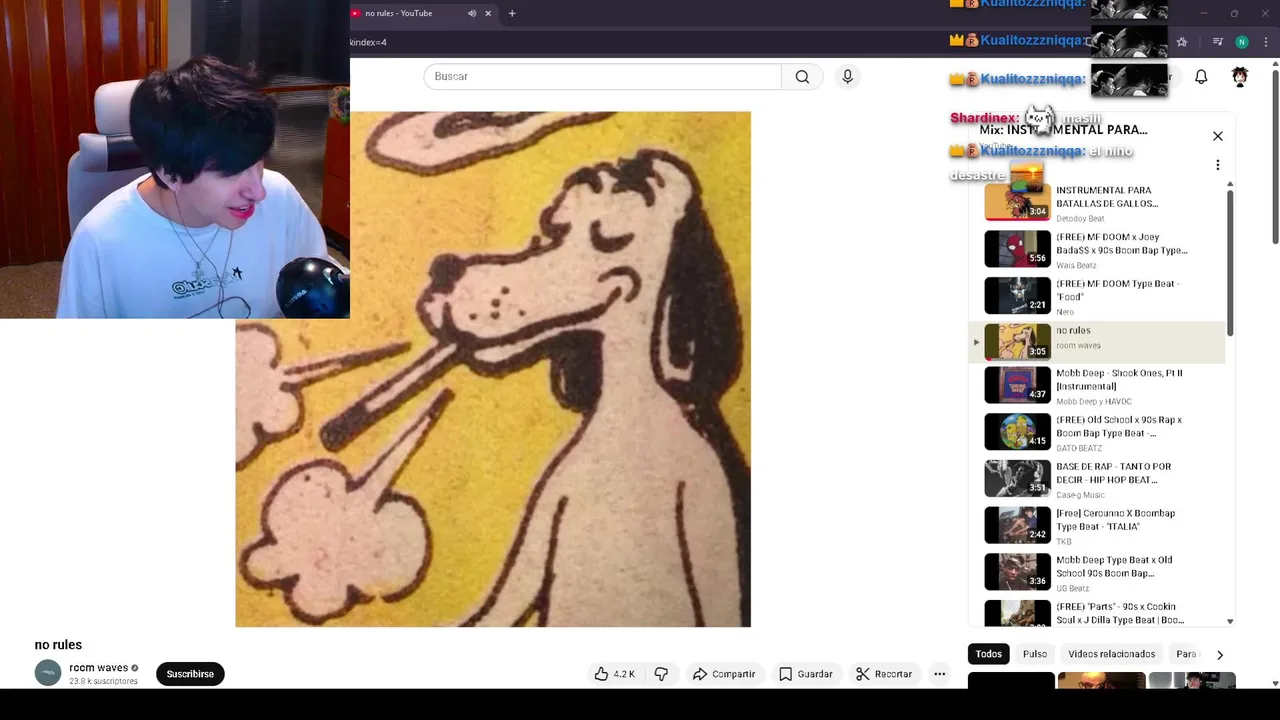The image size is (1280, 720).
Task: Play Mobb Deep Shook Ones Pt II
Action: coord(1098,386)
